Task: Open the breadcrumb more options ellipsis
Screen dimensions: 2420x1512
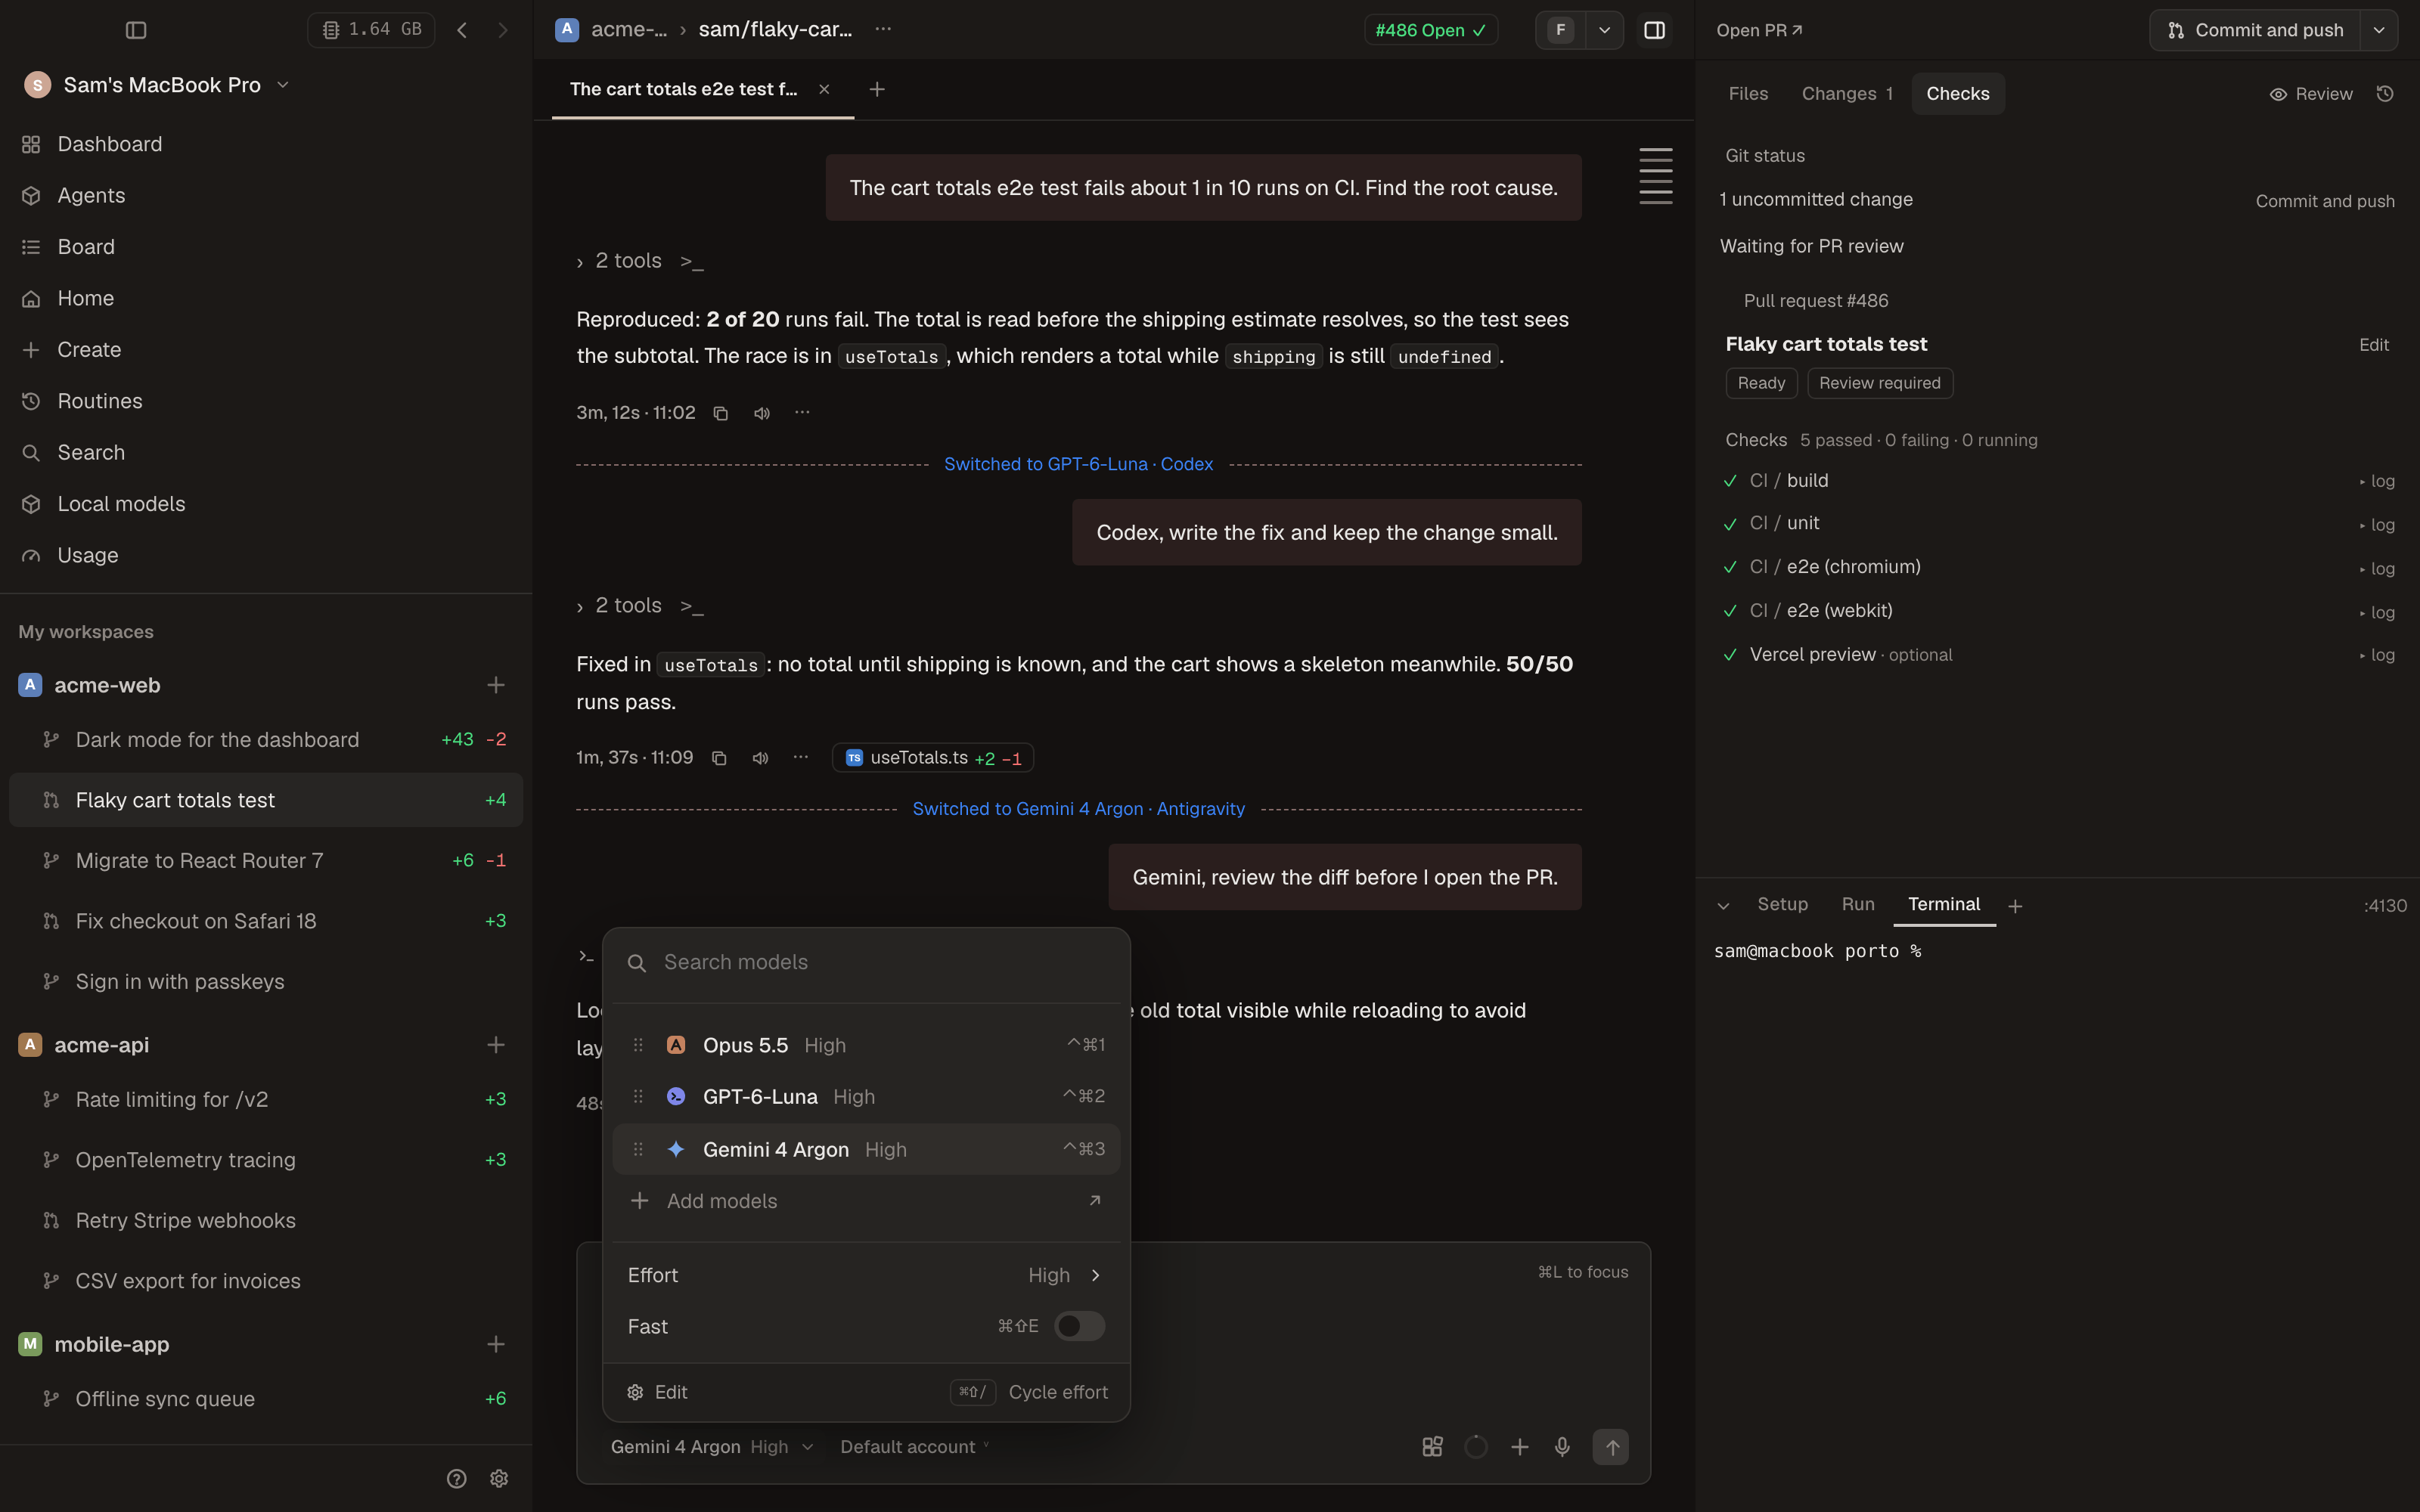Action: pos(883,29)
